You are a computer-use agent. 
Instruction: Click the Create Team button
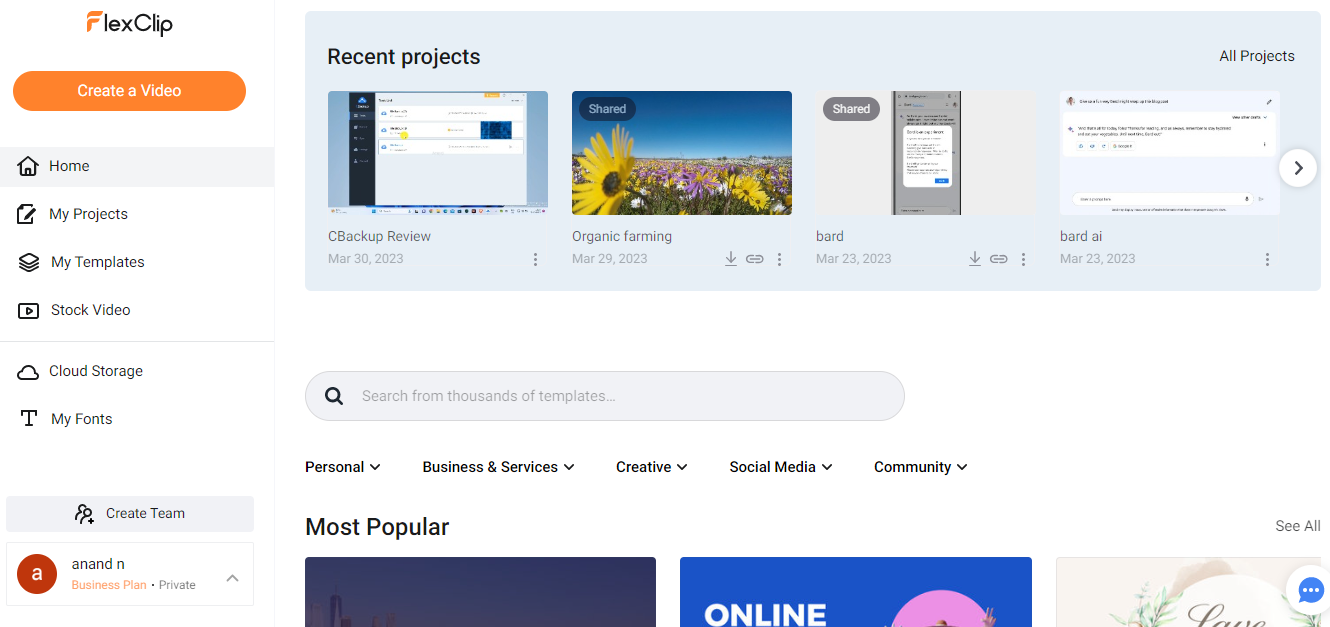tap(130, 513)
